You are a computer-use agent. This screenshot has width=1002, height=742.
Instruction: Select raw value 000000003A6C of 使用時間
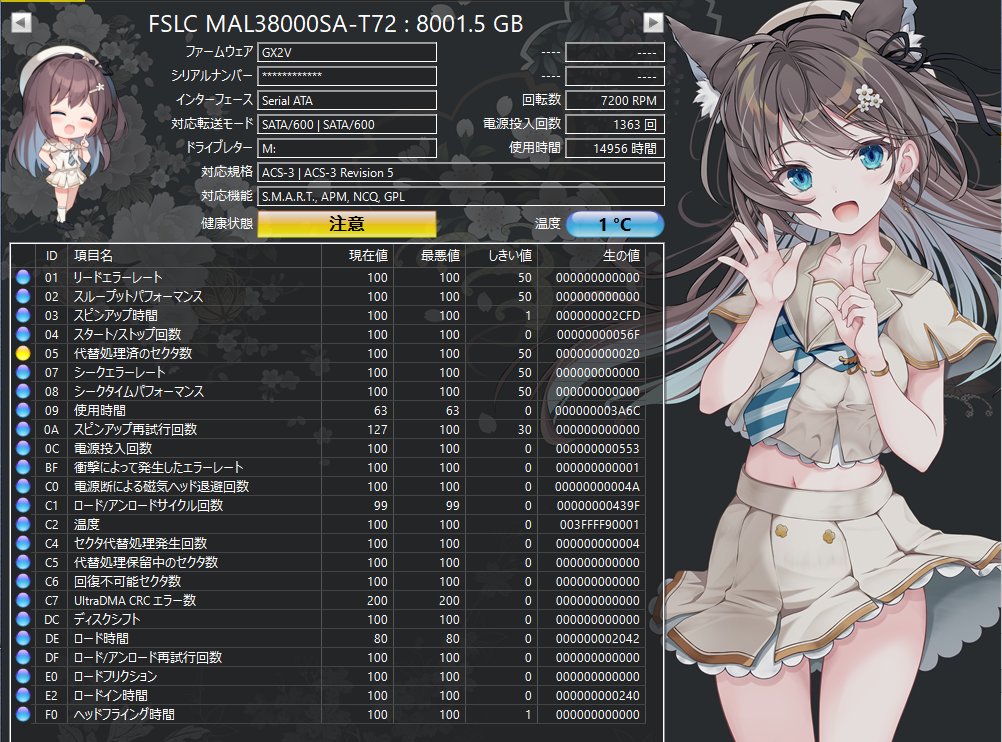597,411
